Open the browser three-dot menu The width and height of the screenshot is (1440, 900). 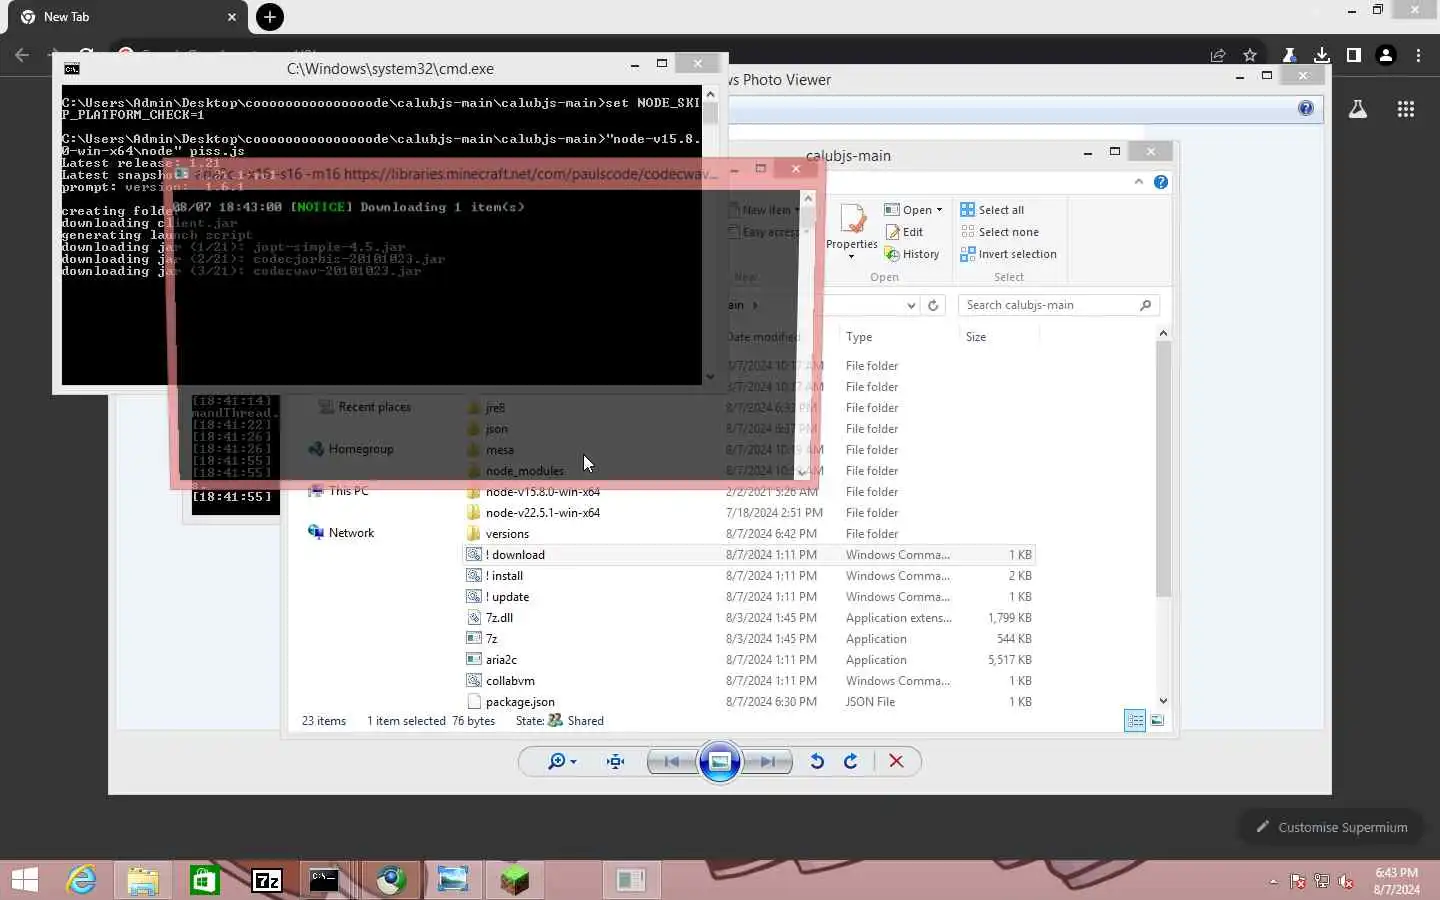point(1418,55)
